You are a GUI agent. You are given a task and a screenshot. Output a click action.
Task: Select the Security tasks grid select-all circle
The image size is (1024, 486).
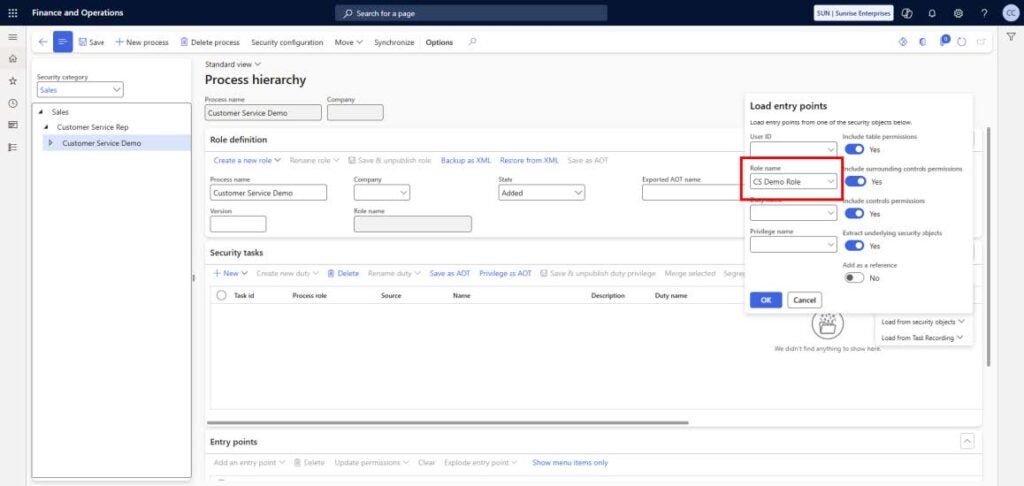pyautogui.click(x=221, y=295)
